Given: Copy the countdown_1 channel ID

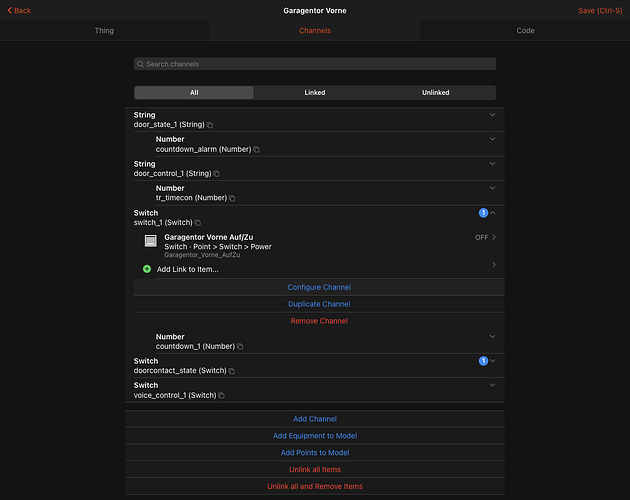Looking at the screenshot, I should click(x=240, y=346).
